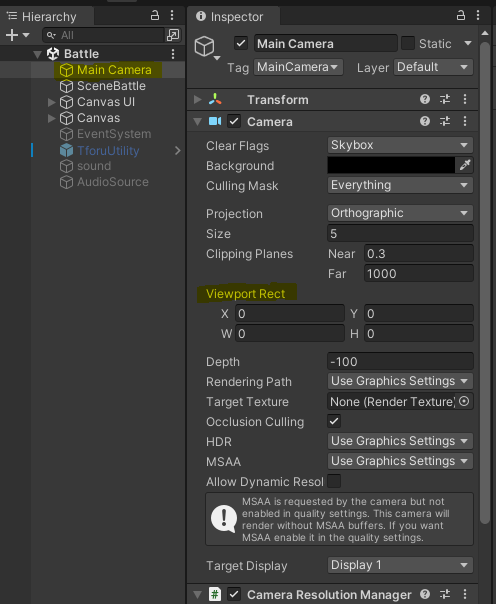The image size is (496, 604).
Task: Click the Hierarchy add (+) button
Action: click(x=12, y=35)
